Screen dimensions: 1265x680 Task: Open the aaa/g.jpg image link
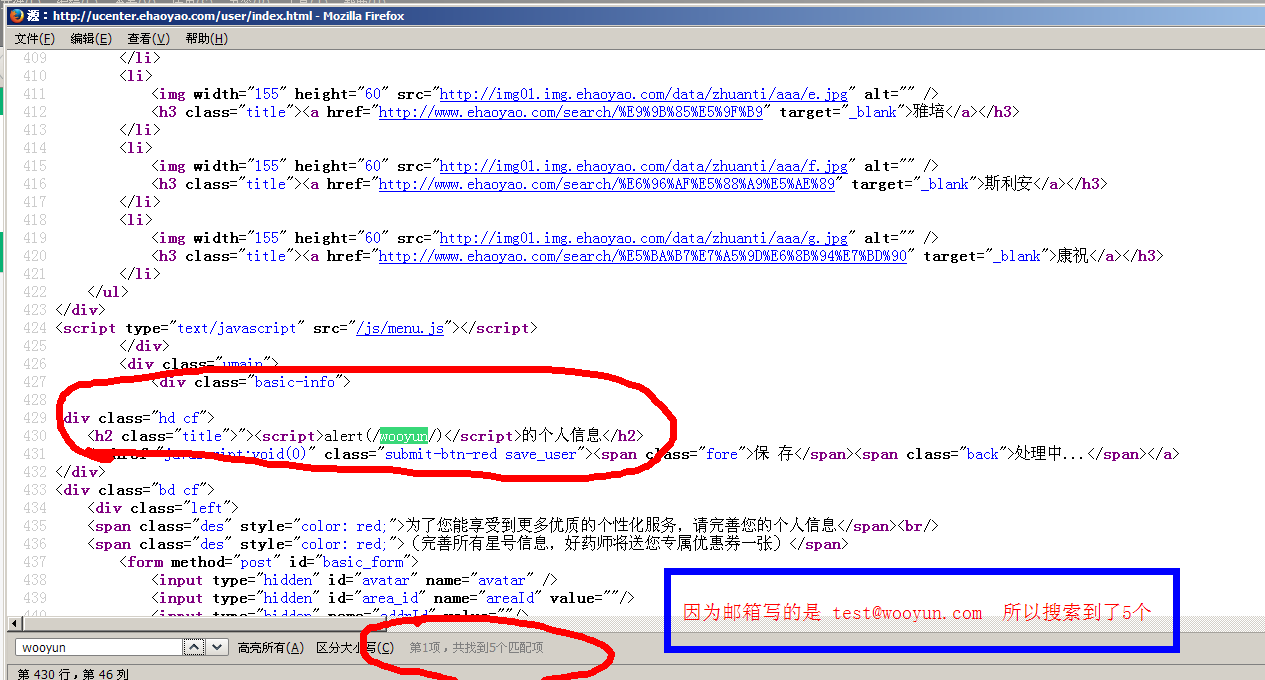[x=644, y=238]
